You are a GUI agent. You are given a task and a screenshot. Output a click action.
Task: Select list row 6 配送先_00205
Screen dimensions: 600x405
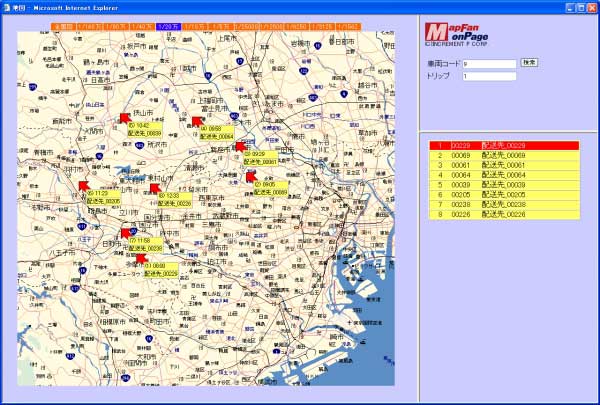[504, 195]
